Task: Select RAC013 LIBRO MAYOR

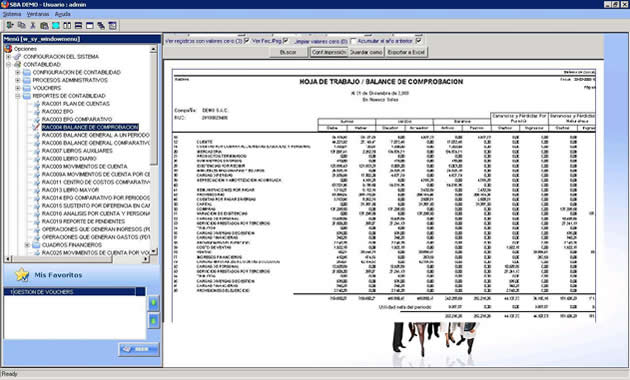Action: [x=70, y=190]
